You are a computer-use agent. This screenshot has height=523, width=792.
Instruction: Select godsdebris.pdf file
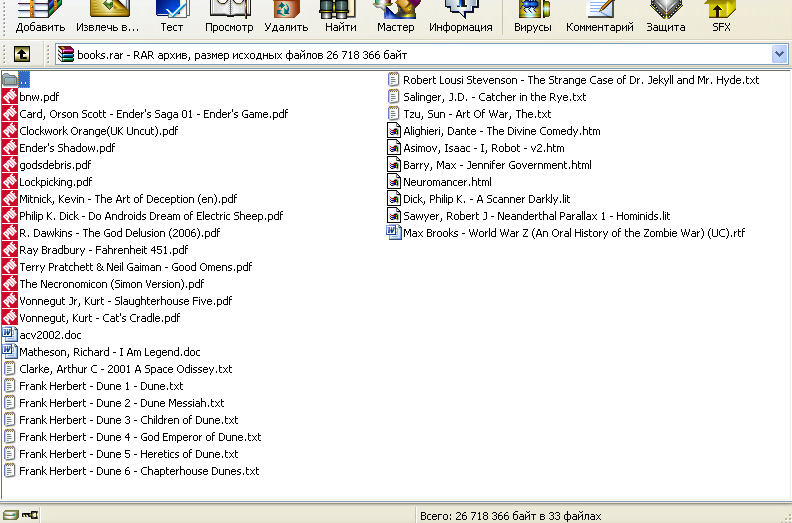tap(55, 165)
